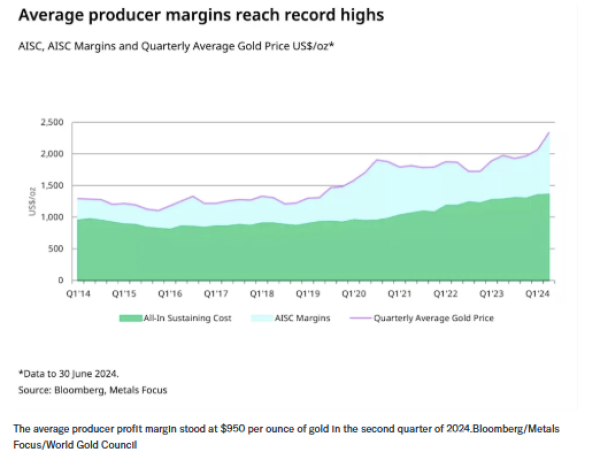This screenshot has width=600, height=452.
Task: Click the chart title about record high margins
Action: tap(200, 17)
